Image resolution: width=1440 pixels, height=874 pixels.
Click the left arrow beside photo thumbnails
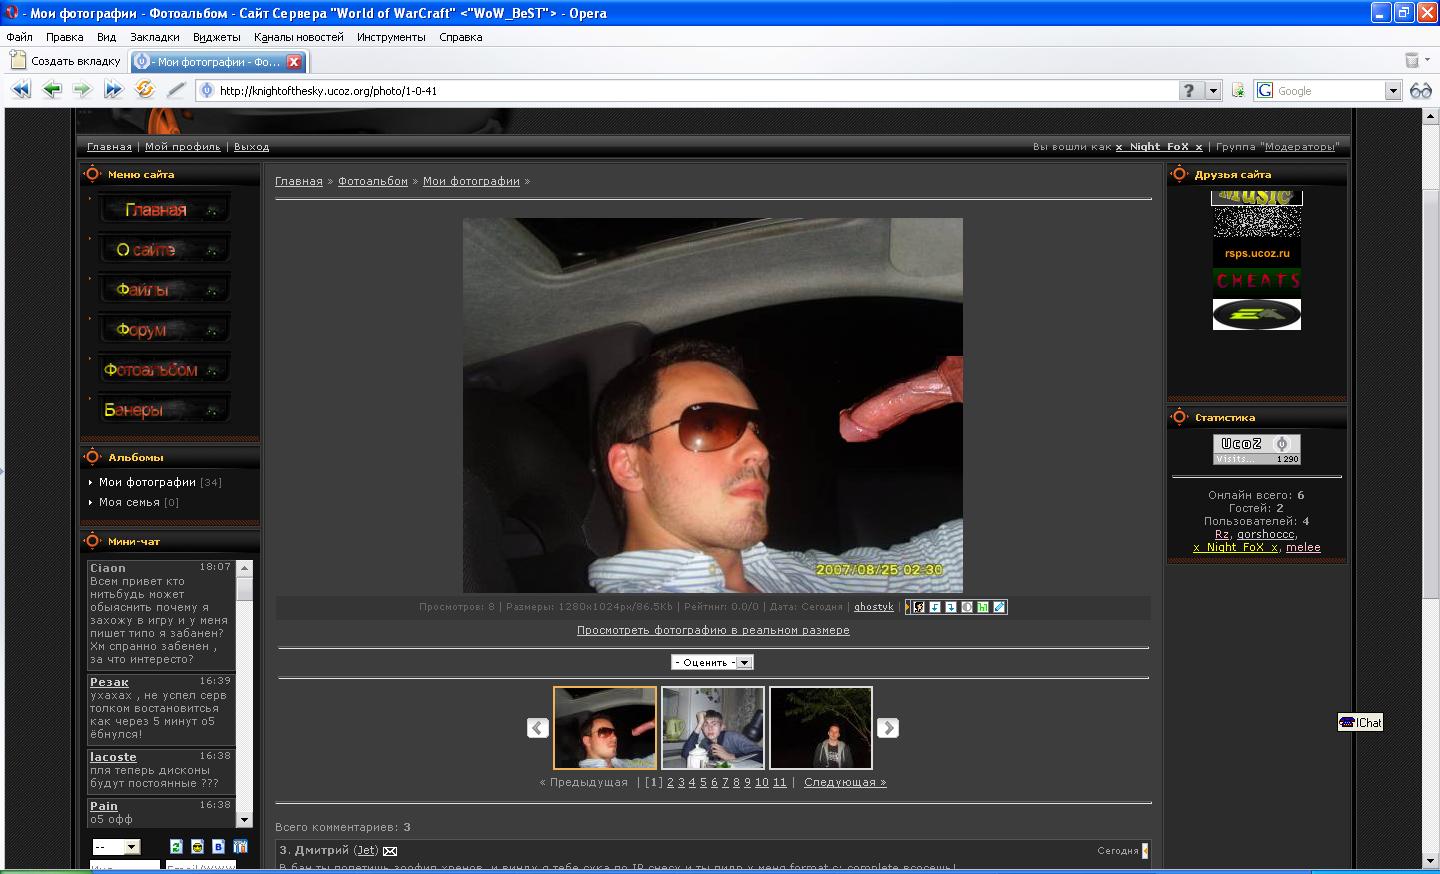click(538, 728)
